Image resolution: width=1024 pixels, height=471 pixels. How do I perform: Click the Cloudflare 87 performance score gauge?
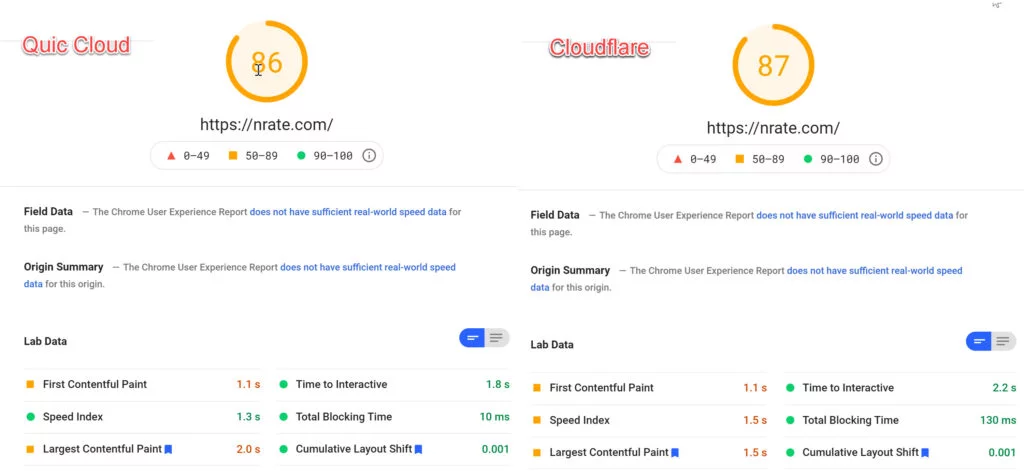[773, 65]
